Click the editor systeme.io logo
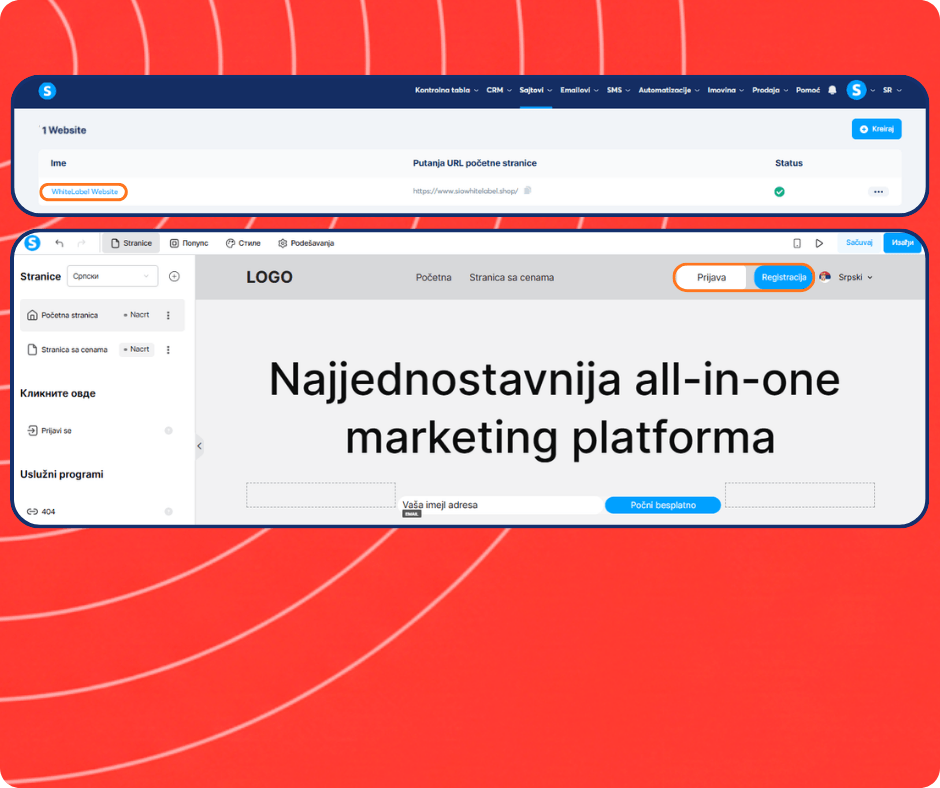Screen dimensions: 940x788 (32, 243)
